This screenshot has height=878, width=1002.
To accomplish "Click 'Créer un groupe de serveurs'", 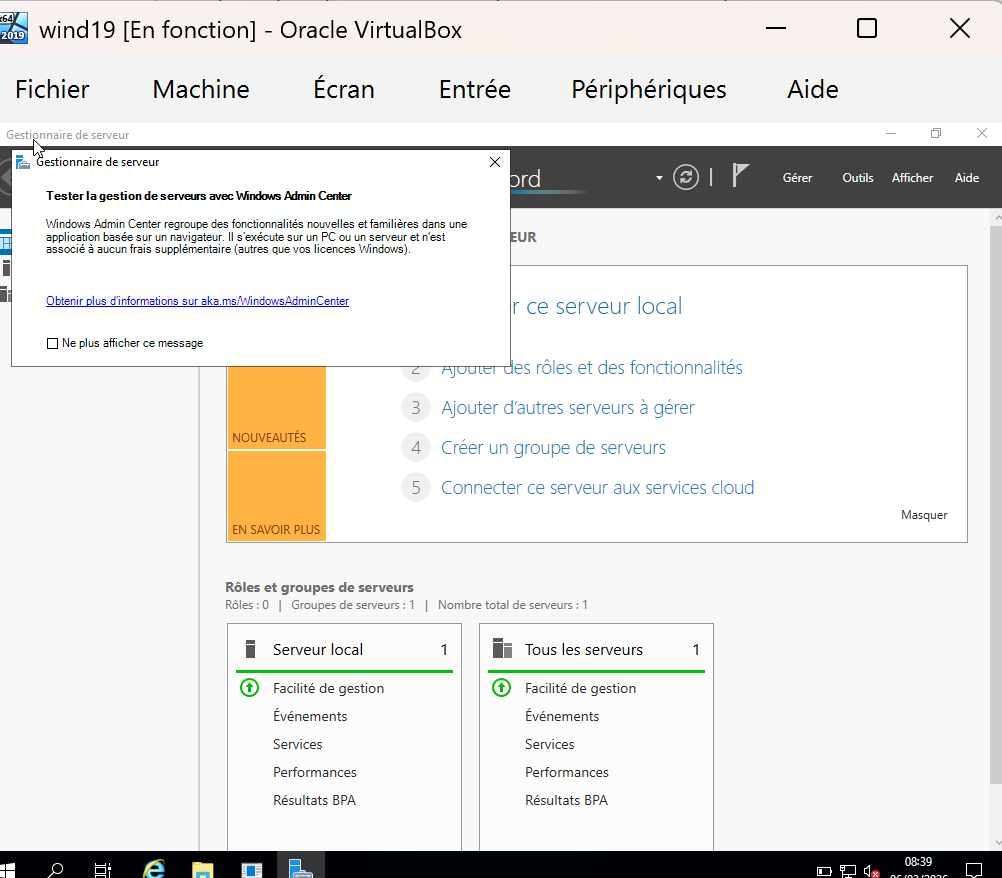I will tap(553, 448).
